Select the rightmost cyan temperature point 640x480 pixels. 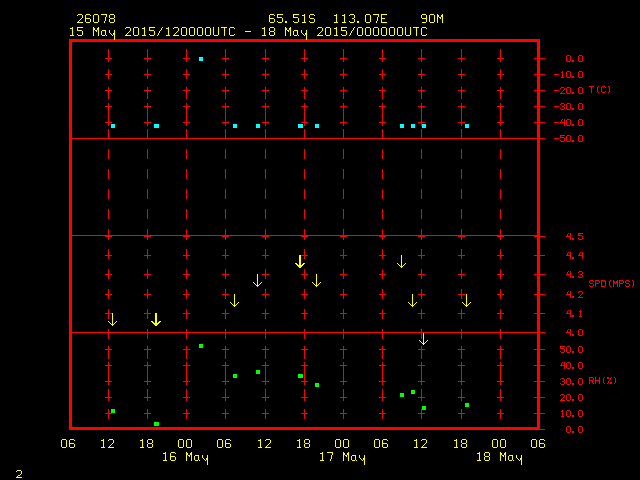tap(467, 126)
